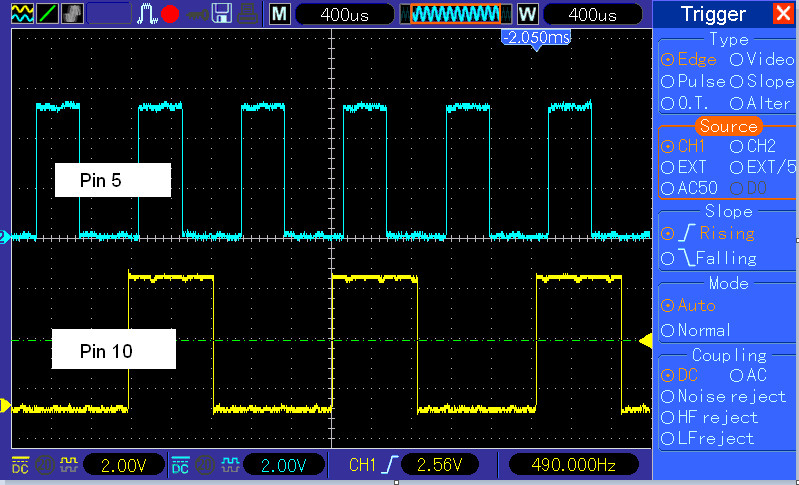Click the 490.000Hz frequency readout
Image resolution: width=799 pixels, height=485 pixels.
tap(574, 465)
